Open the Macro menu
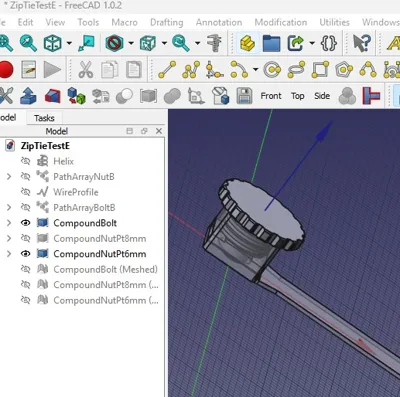 [124, 22]
